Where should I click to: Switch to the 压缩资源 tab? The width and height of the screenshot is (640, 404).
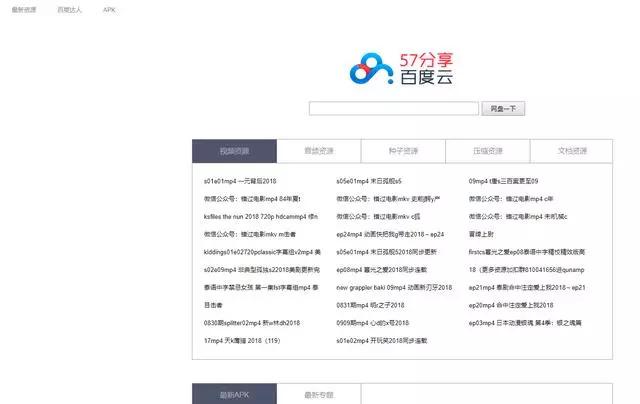coord(488,151)
